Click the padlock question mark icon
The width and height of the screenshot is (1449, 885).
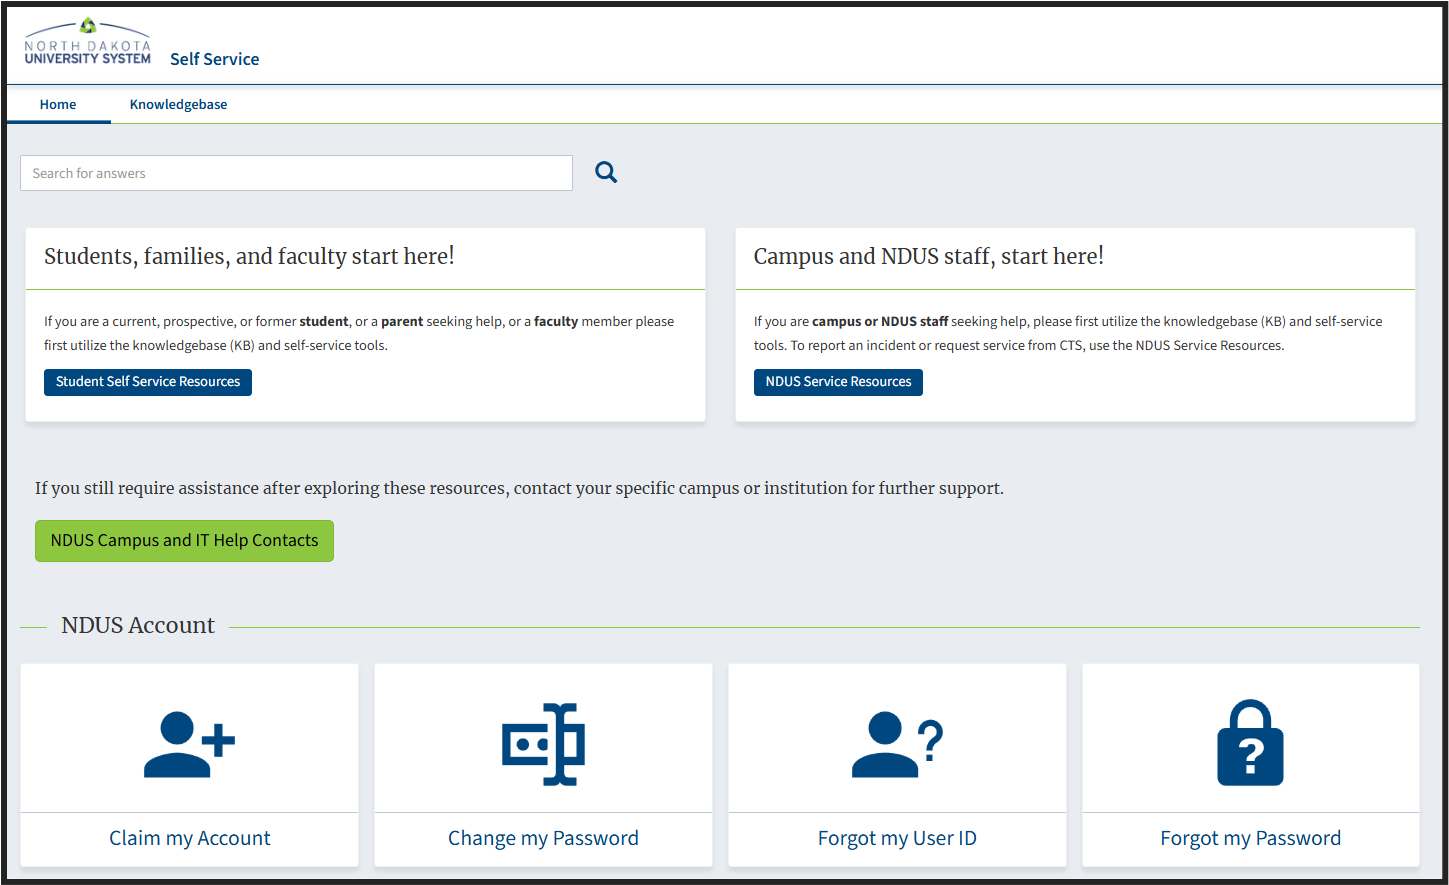pyautogui.click(x=1250, y=743)
